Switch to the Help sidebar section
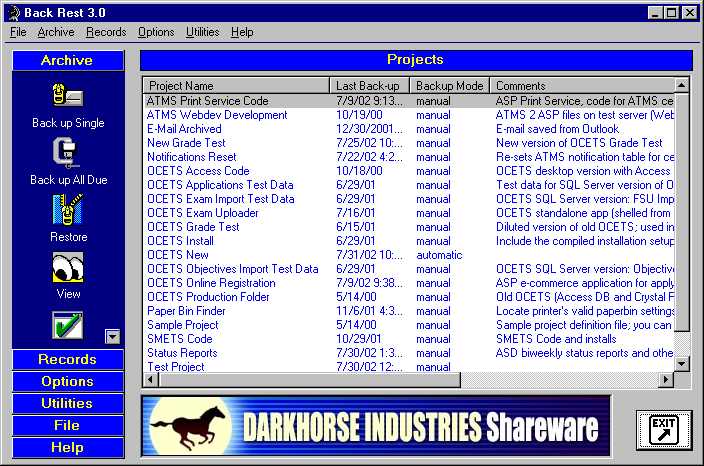The image size is (704, 466). [x=68, y=448]
